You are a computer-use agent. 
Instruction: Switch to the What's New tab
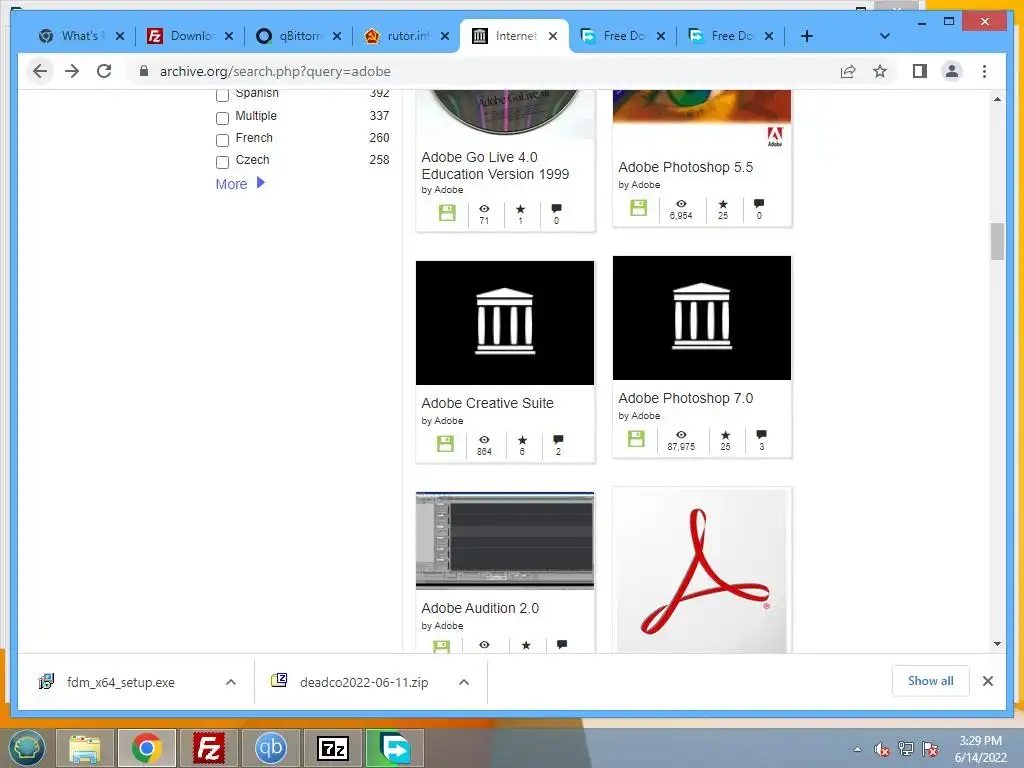pyautogui.click(x=81, y=36)
